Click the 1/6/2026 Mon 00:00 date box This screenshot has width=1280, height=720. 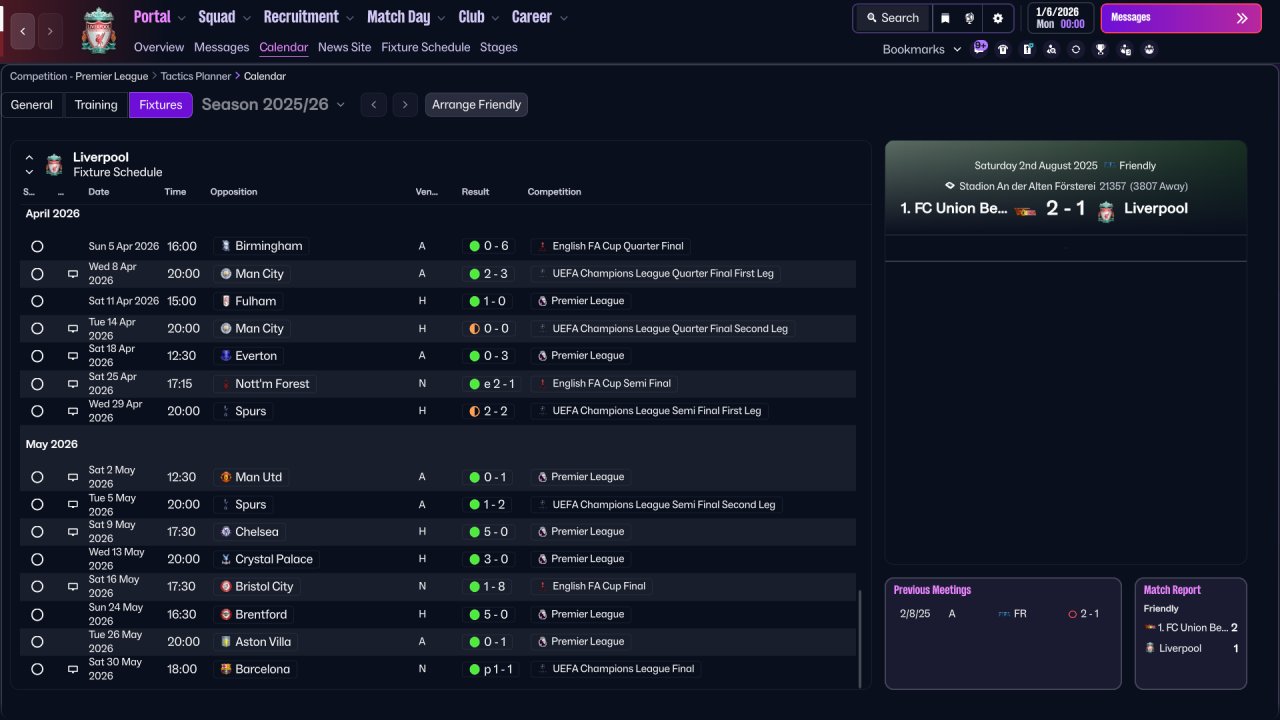pos(1060,18)
